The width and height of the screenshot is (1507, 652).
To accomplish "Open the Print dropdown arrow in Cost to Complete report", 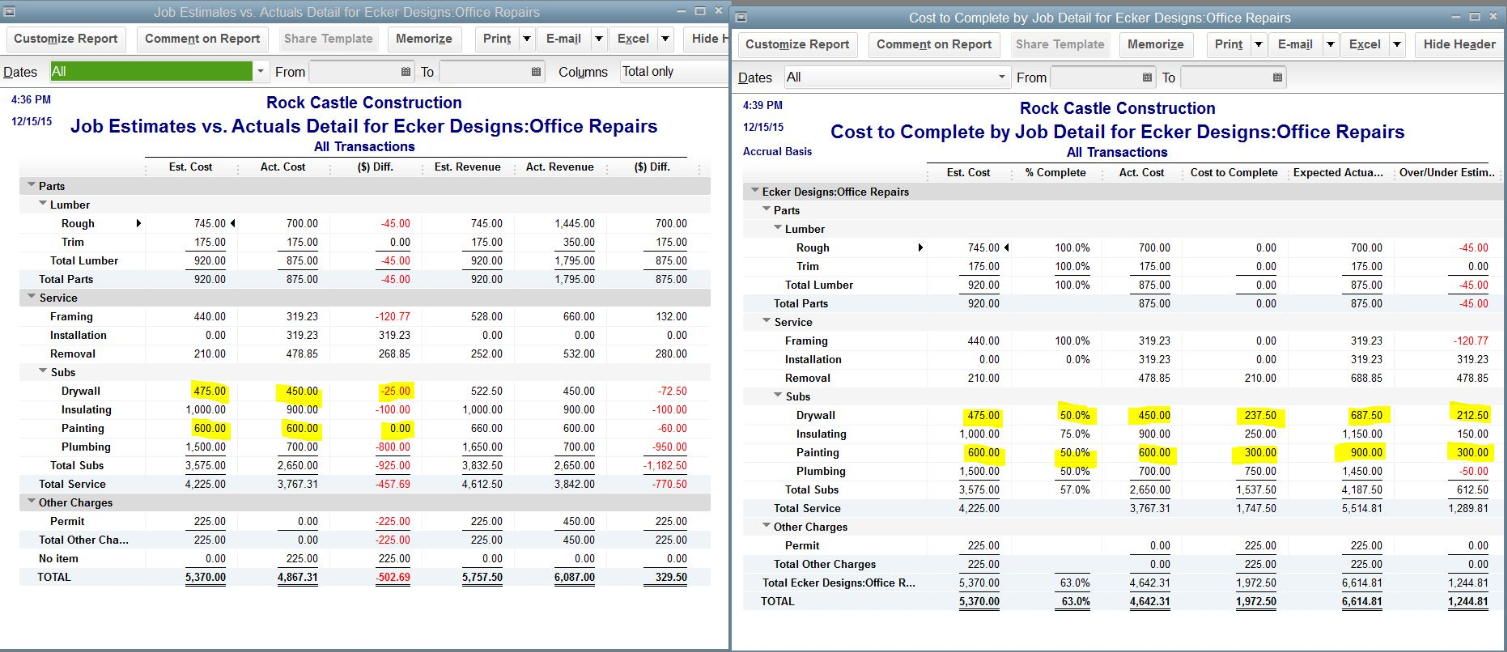I will click(1257, 45).
